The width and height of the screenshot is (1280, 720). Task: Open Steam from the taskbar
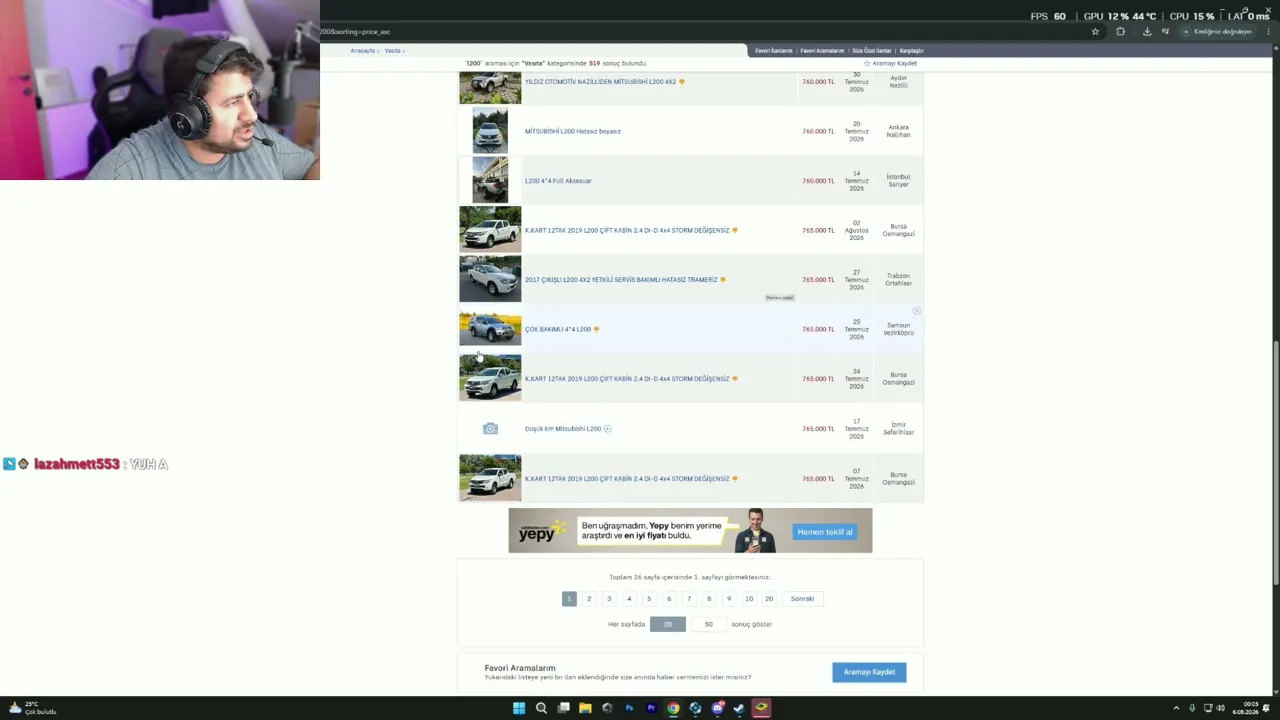pyautogui.click(x=739, y=708)
